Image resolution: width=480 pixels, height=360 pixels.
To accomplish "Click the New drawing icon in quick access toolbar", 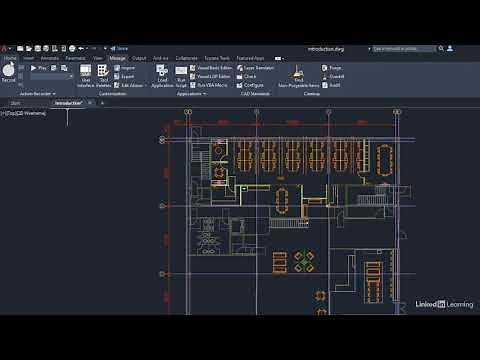I will tap(20, 49).
